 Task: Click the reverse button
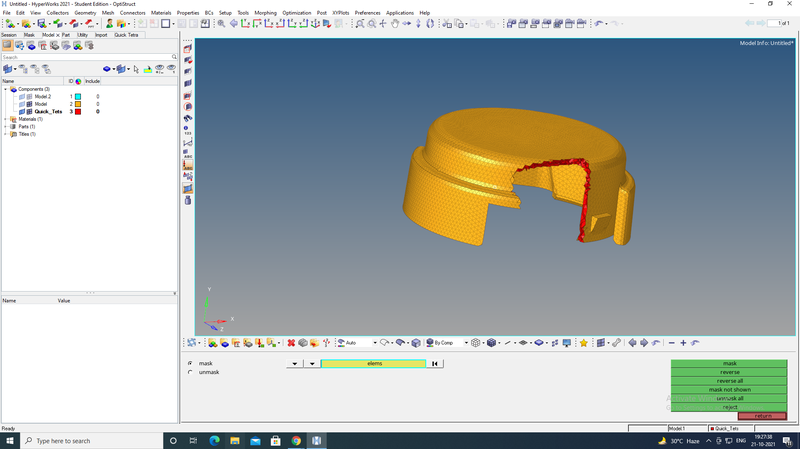point(729,372)
